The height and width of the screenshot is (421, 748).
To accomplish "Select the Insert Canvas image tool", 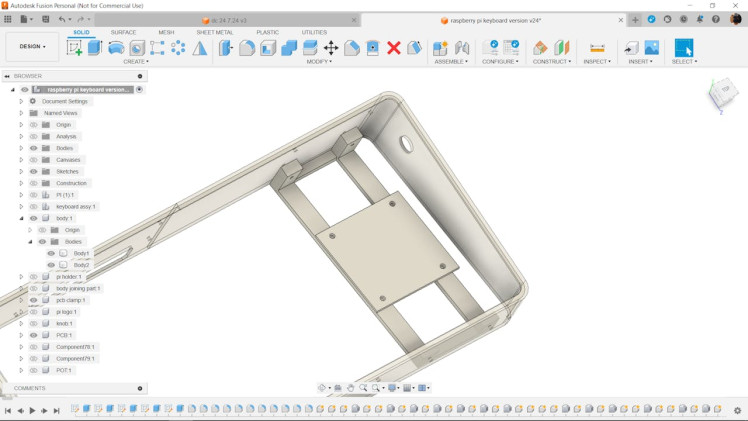I will pos(652,48).
